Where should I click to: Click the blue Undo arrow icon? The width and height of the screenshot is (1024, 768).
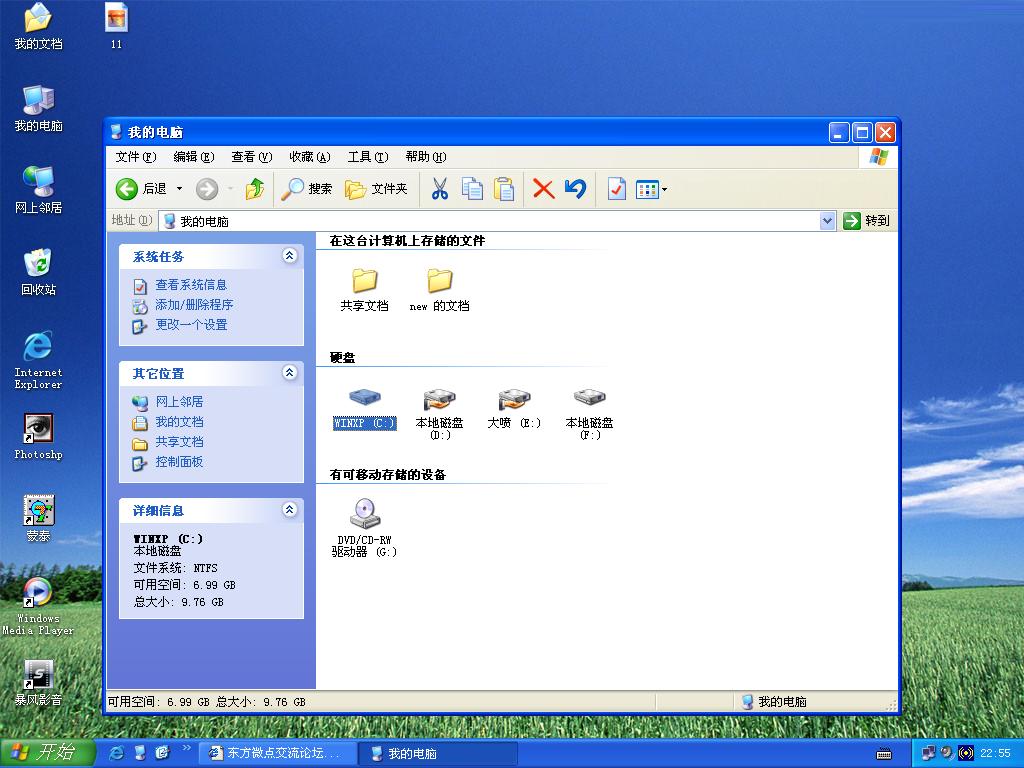coord(575,189)
